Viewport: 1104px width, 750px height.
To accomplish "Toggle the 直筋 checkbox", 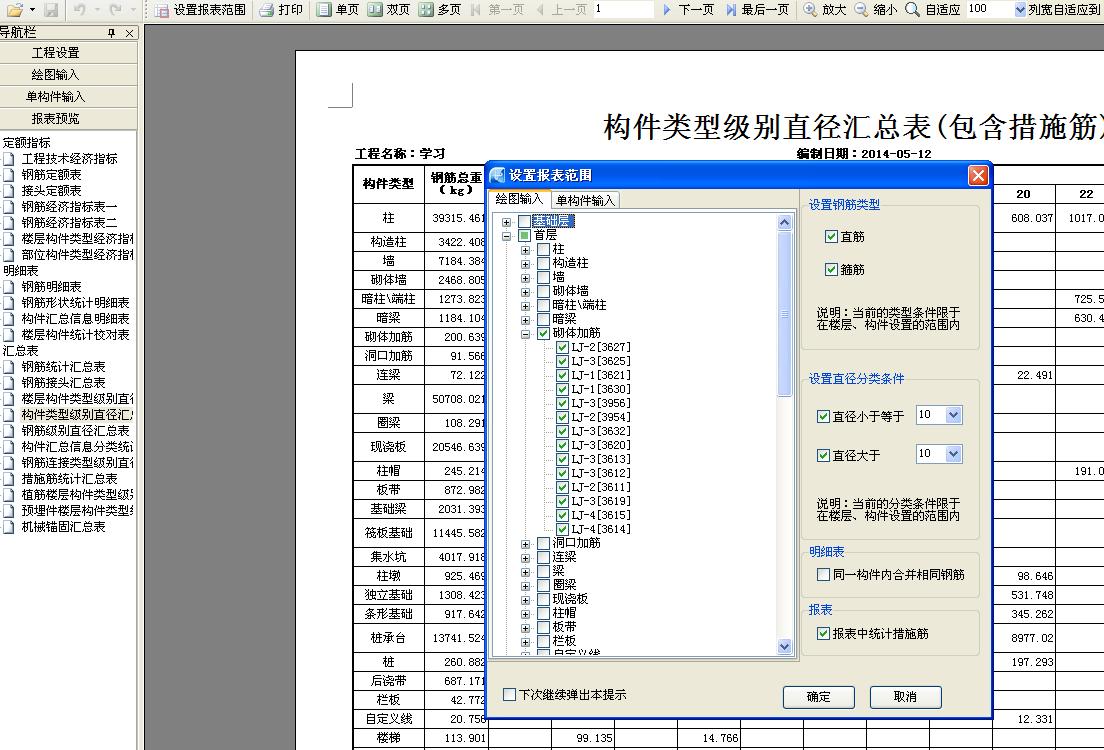I will coord(831,237).
